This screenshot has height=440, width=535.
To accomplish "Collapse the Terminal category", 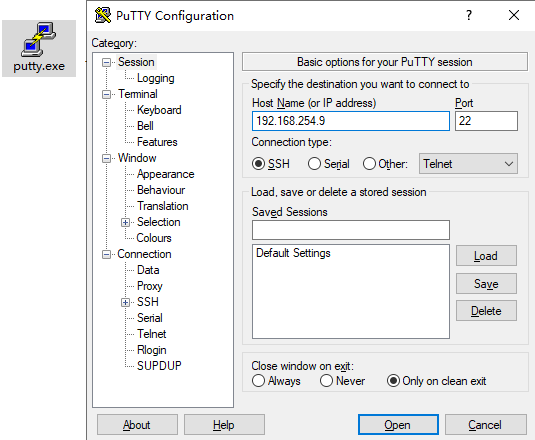I will [x=106, y=94].
